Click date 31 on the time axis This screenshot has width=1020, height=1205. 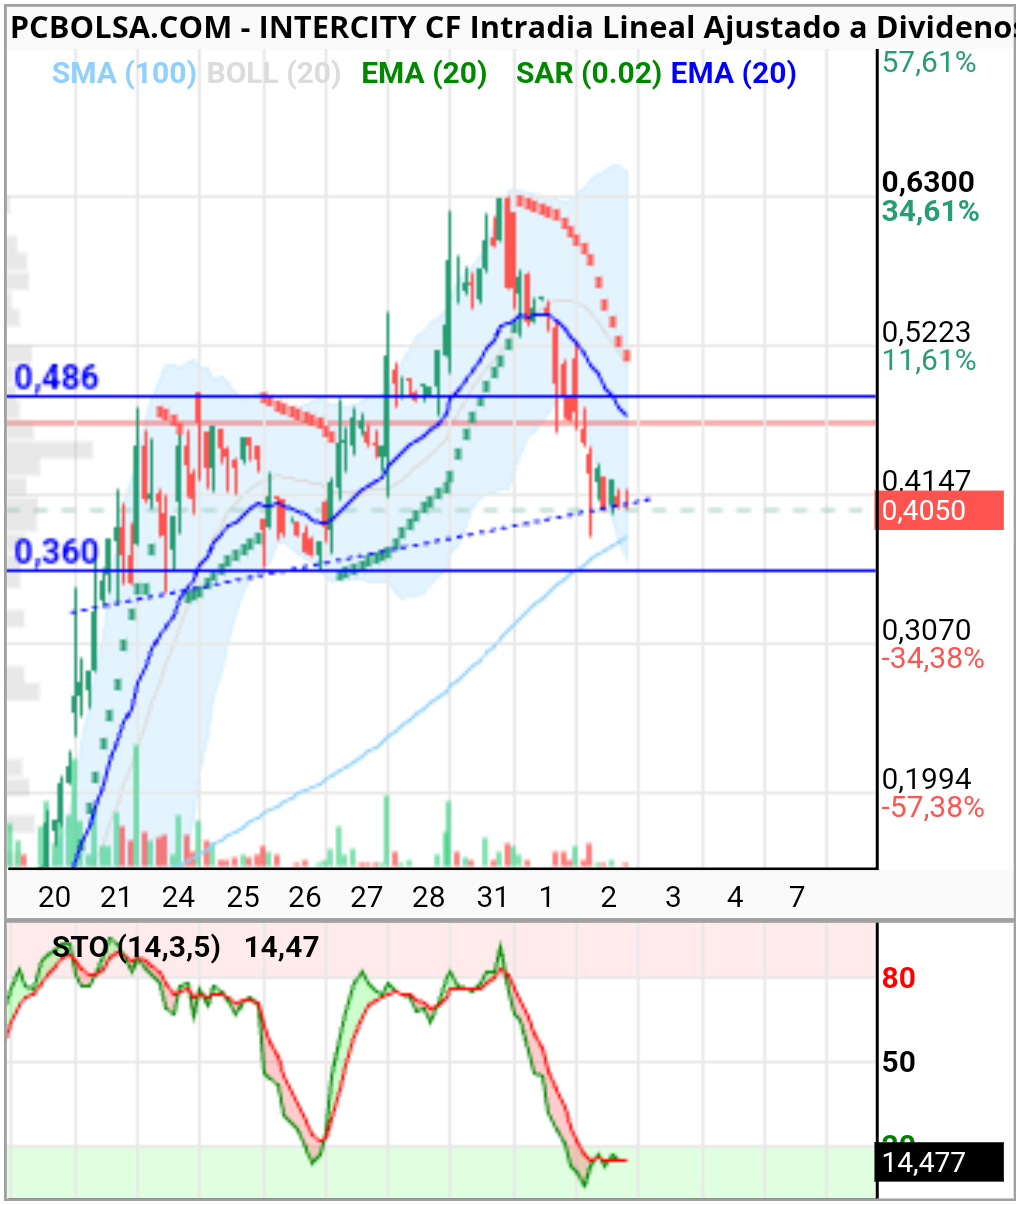click(x=492, y=897)
